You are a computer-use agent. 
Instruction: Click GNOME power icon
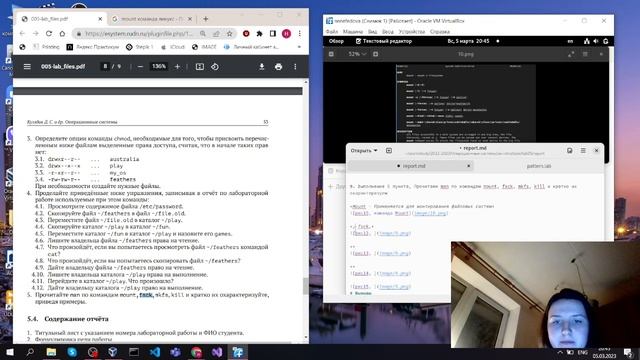606,41
